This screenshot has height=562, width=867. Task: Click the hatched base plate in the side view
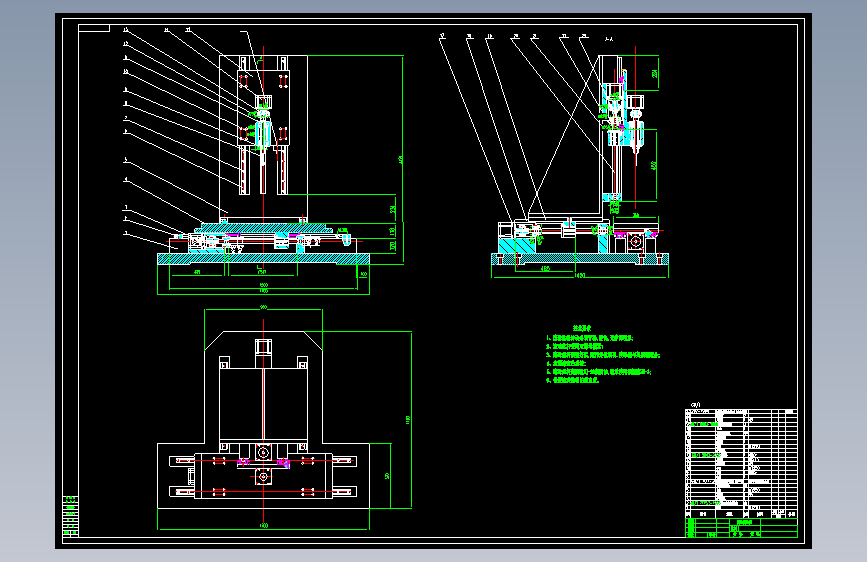pos(580,258)
